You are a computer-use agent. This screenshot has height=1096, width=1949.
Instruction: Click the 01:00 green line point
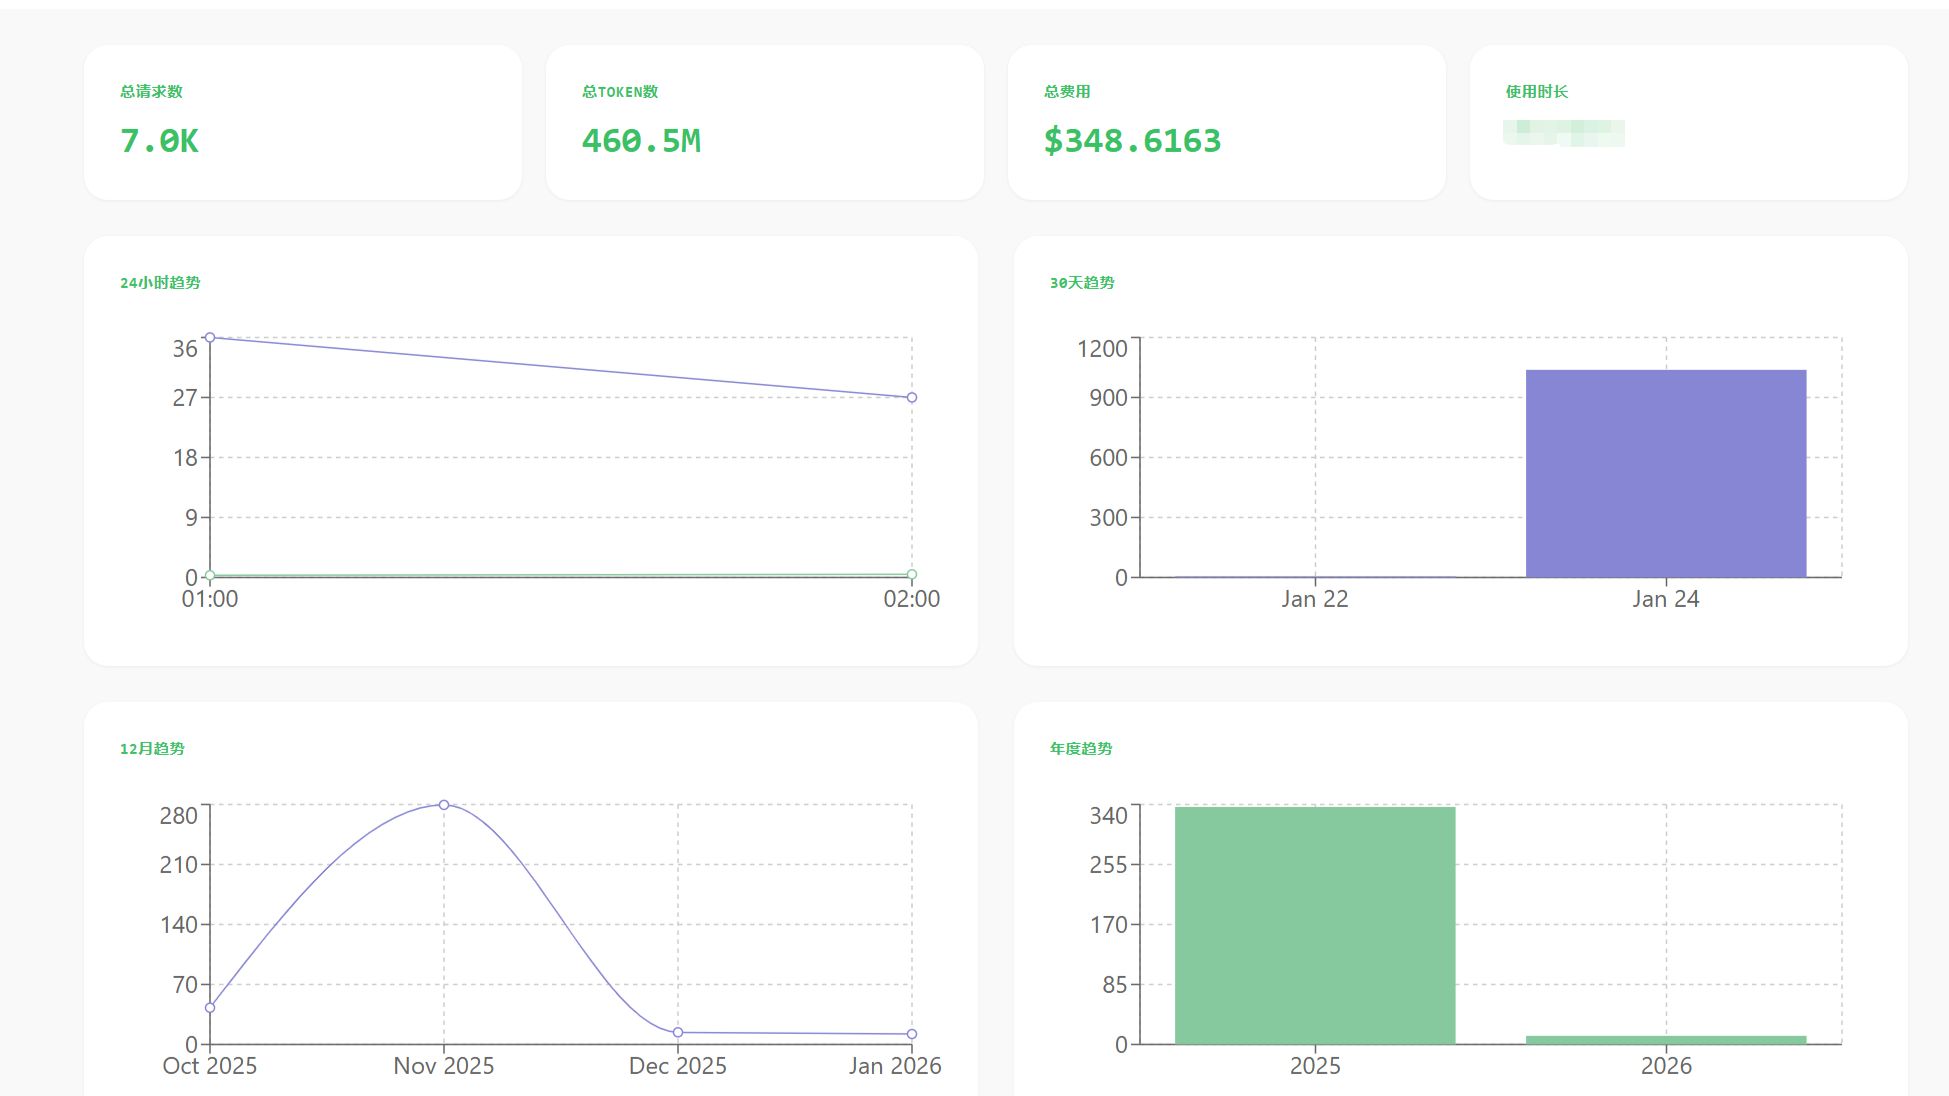210,575
